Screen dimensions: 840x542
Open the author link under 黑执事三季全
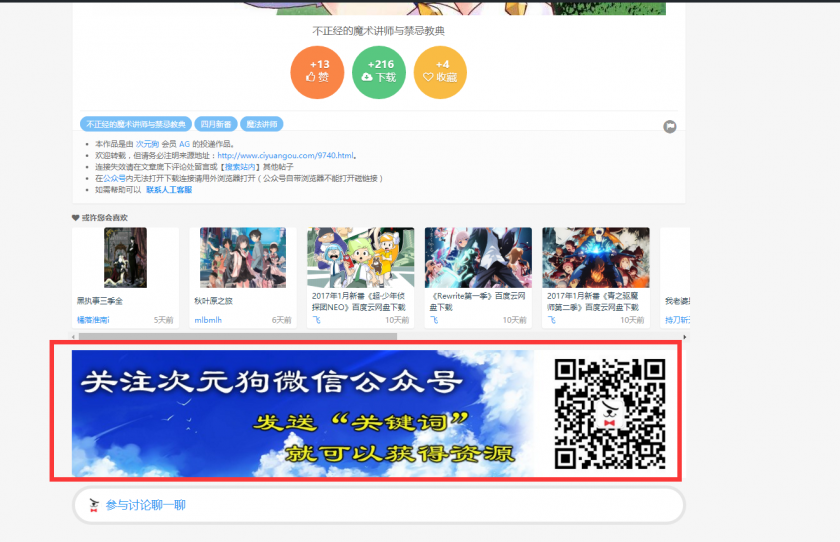93,320
